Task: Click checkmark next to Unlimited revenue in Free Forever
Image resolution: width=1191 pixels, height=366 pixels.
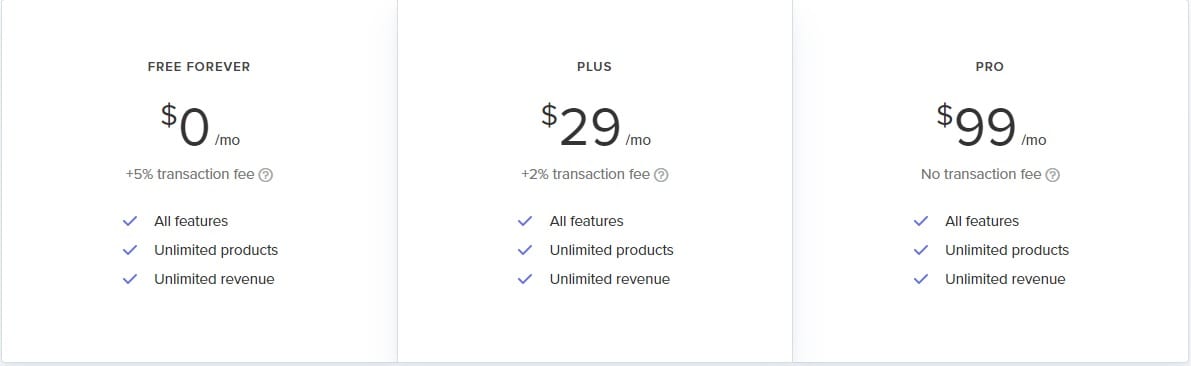Action: pyautogui.click(x=130, y=279)
